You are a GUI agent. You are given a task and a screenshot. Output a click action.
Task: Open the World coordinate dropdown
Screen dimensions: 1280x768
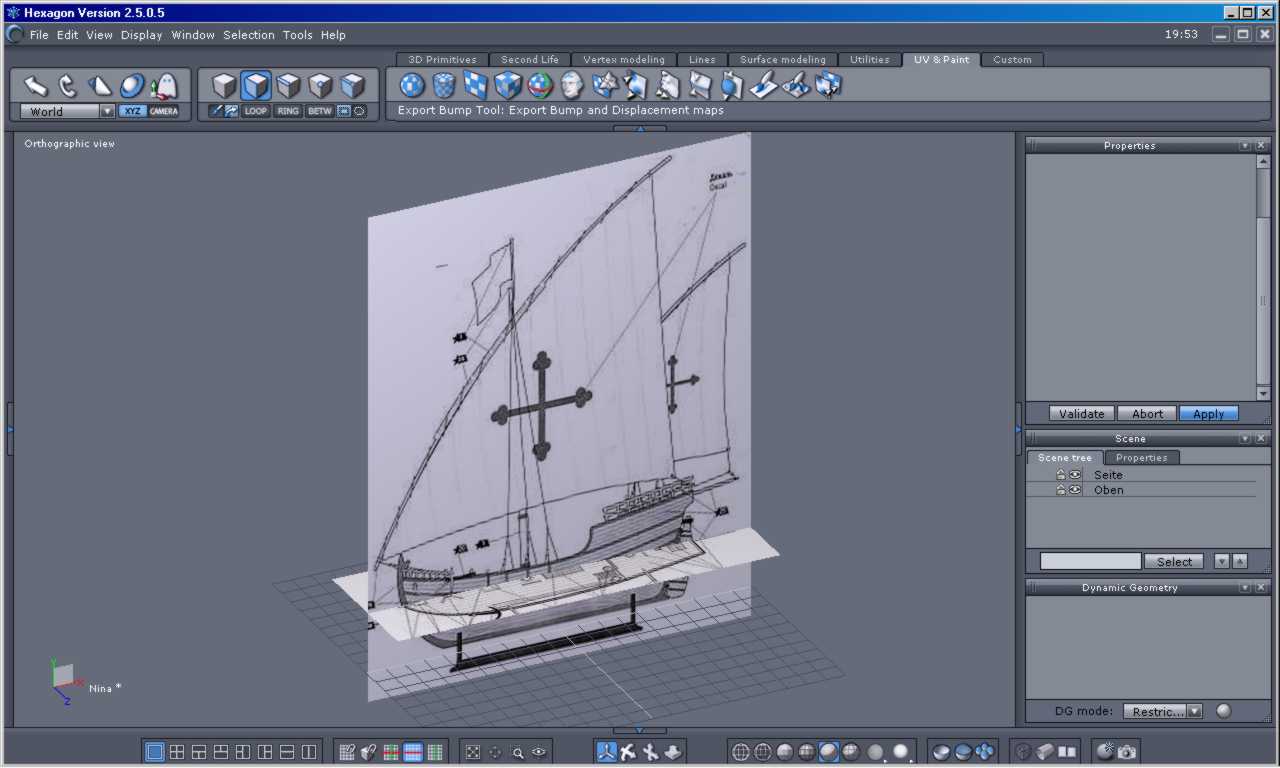[x=106, y=112]
